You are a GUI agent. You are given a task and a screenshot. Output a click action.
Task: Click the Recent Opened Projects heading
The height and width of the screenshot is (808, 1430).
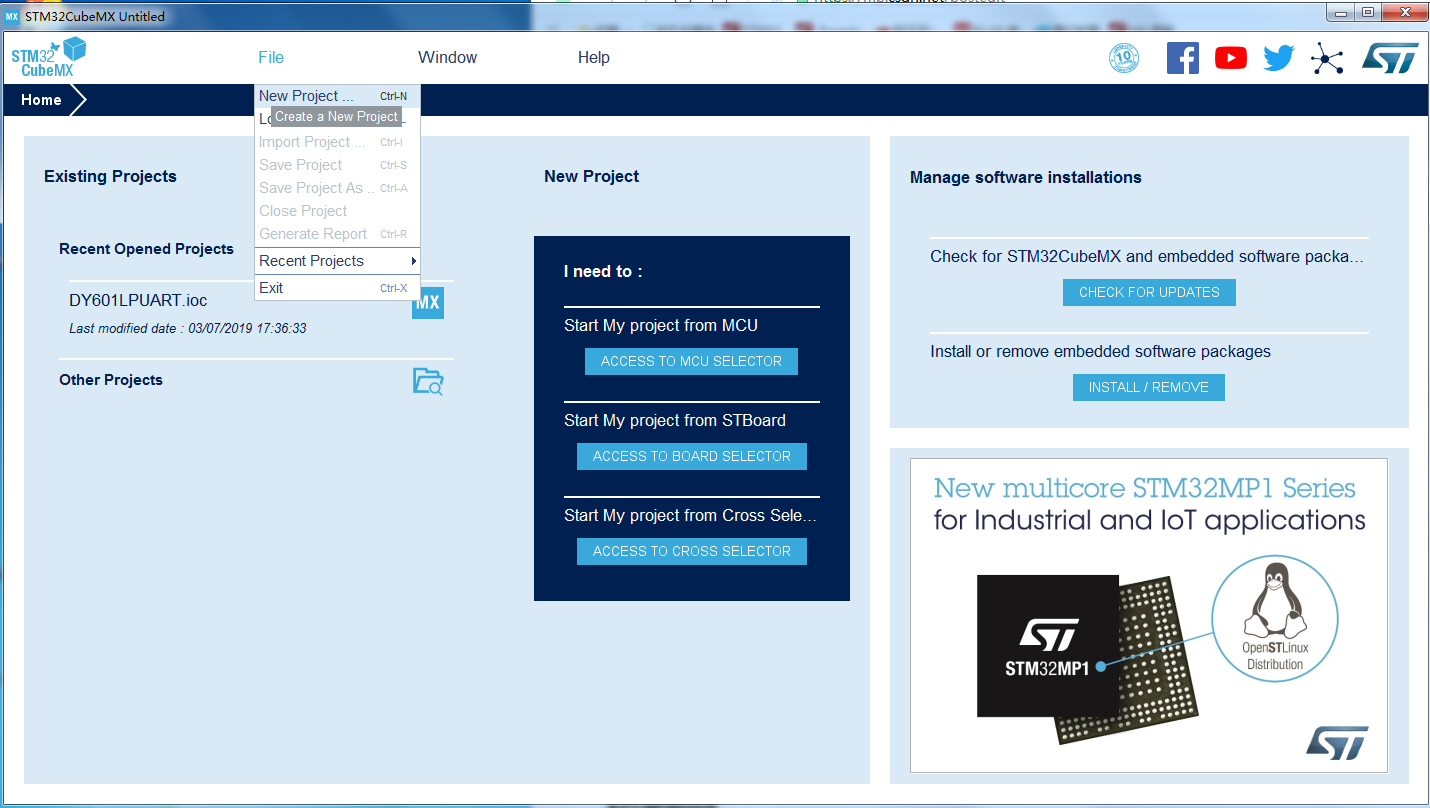pyautogui.click(x=146, y=249)
